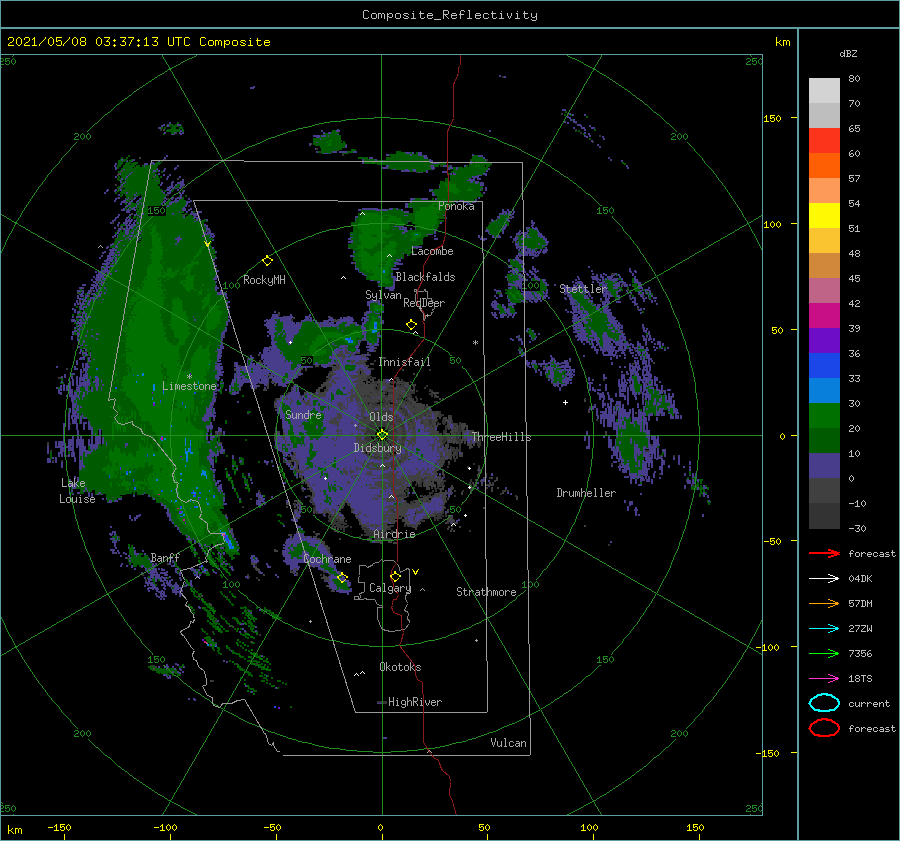Click the radar site diamond between Olds and Didsbury
Viewport: 900px width, 841px height.
point(382,435)
